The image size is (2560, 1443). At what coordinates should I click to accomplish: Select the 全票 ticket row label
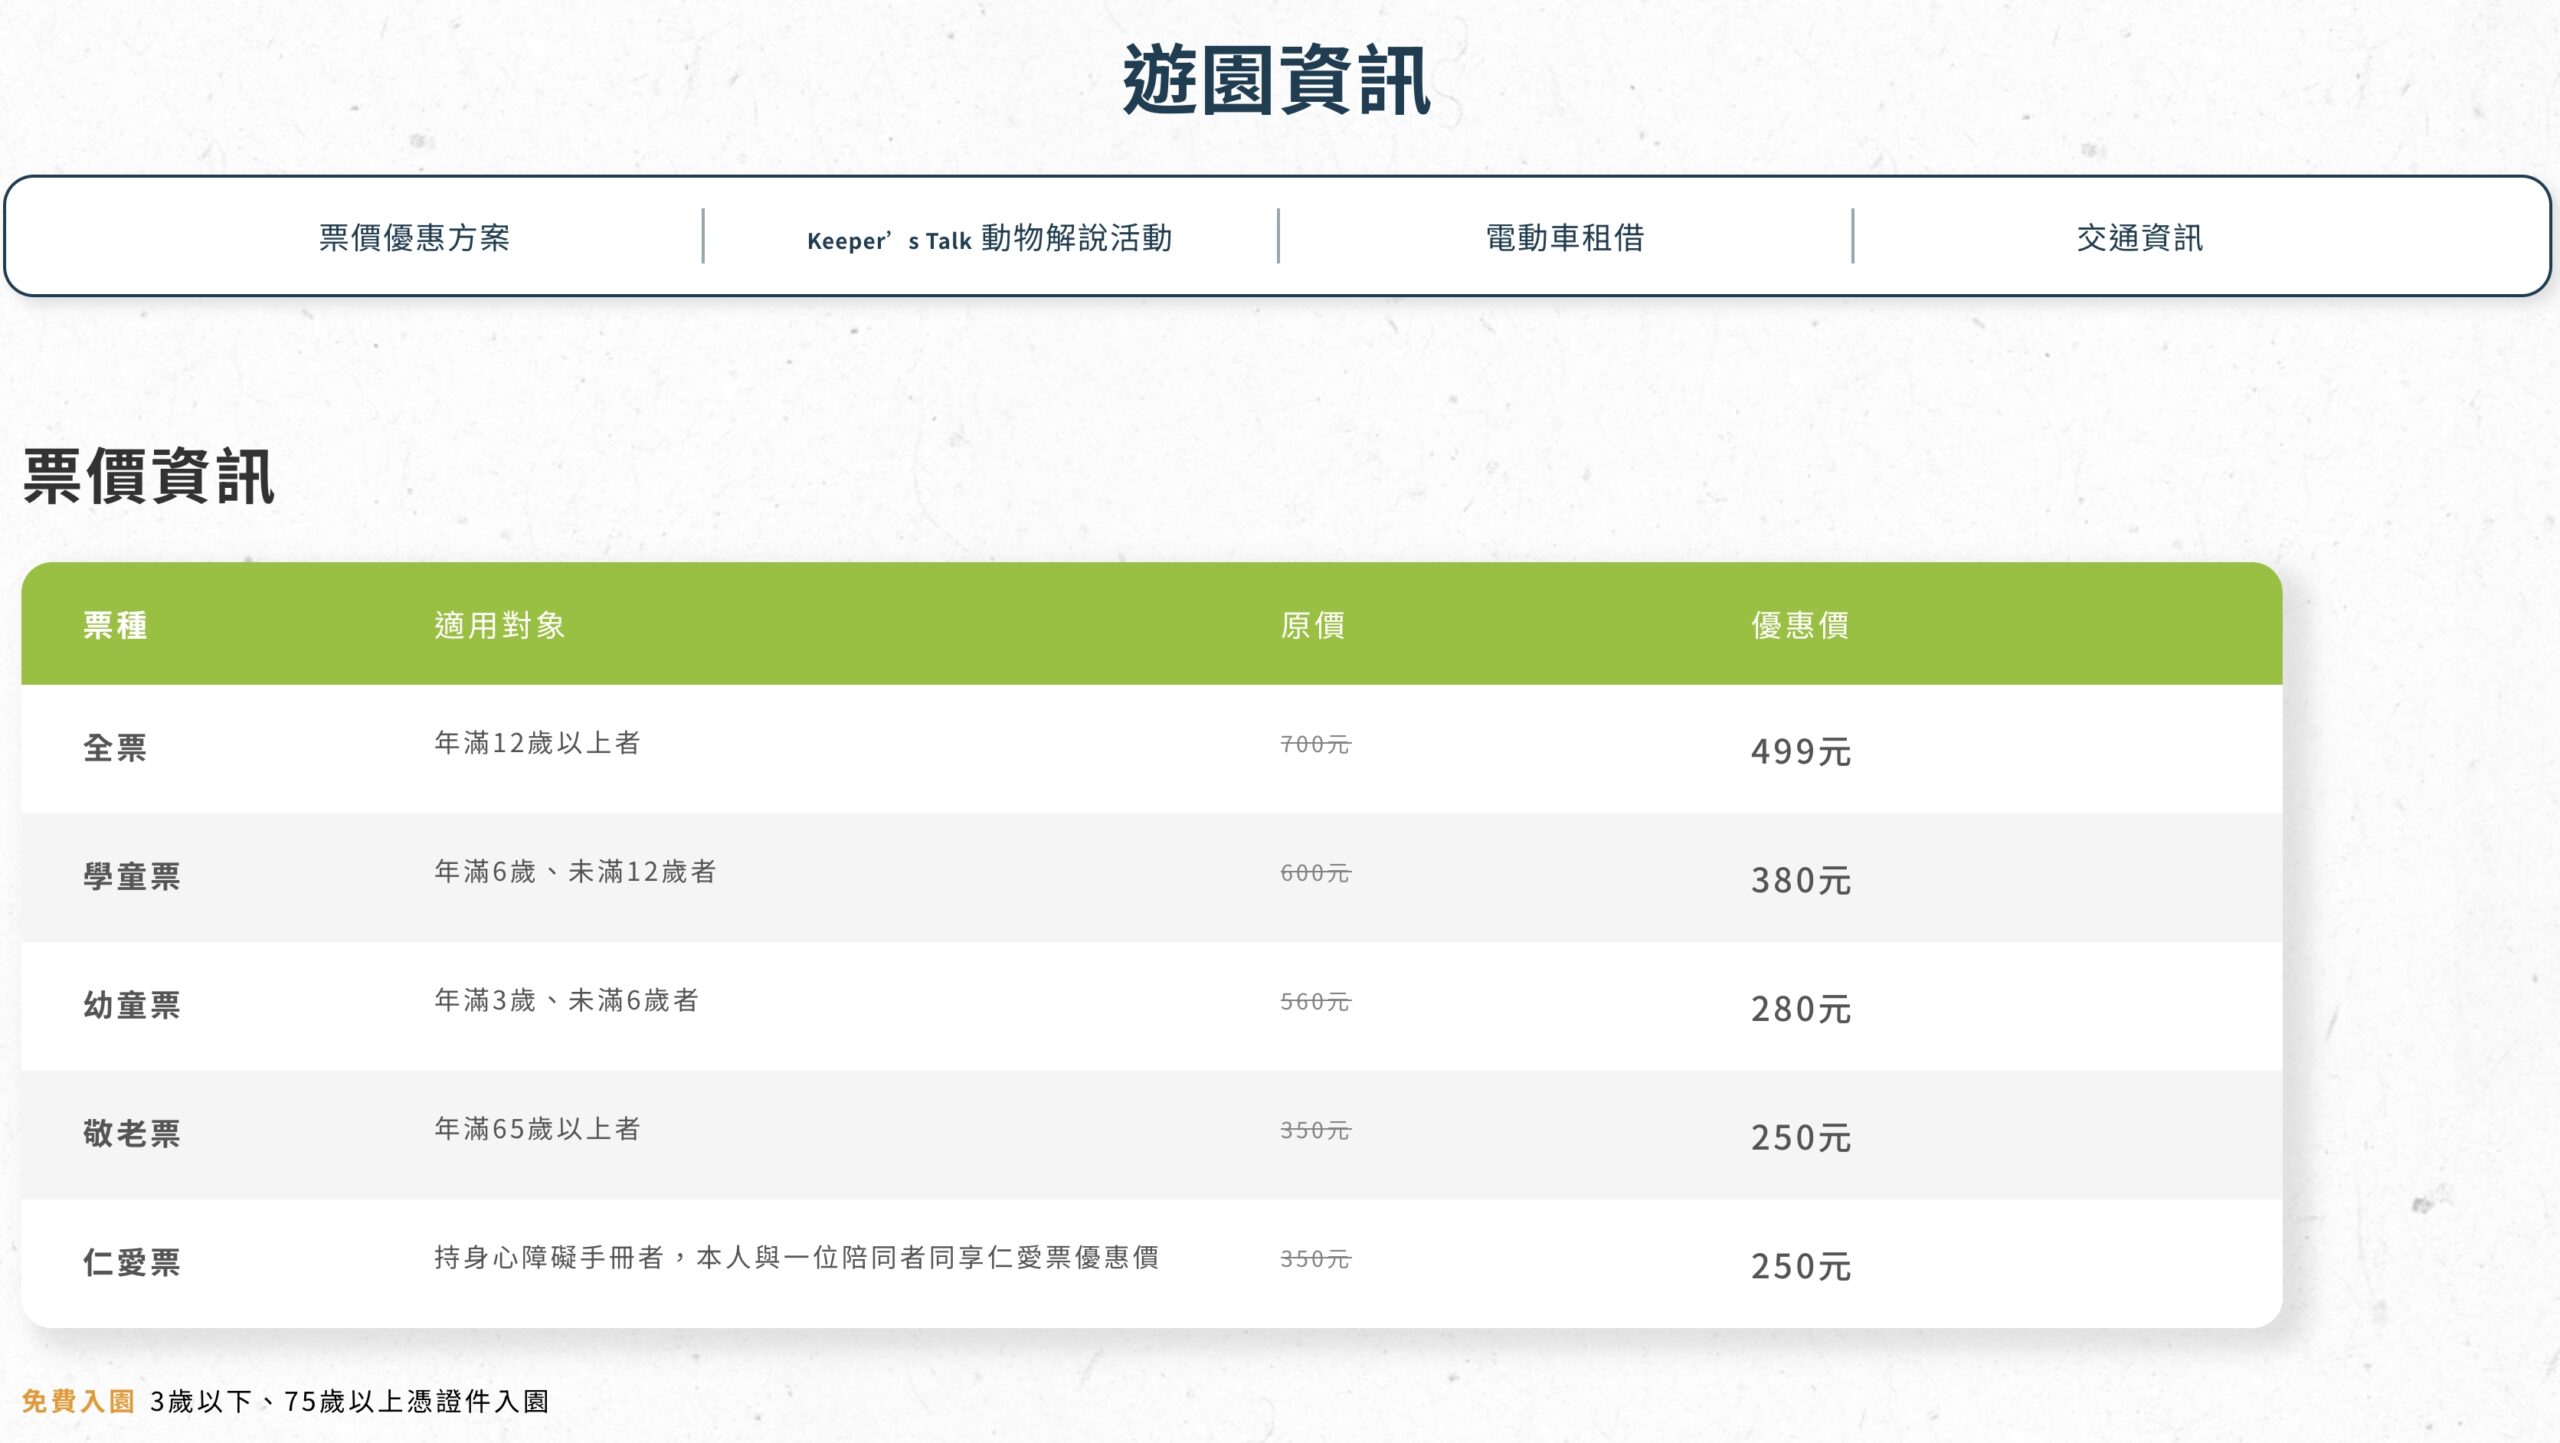[115, 747]
